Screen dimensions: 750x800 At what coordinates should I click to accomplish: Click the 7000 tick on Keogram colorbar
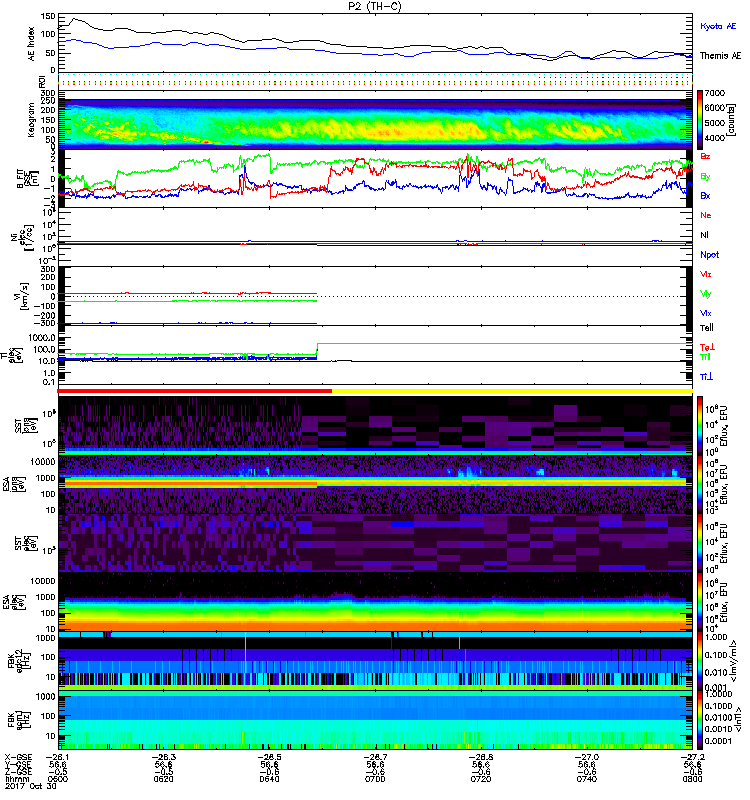[715, 93]
